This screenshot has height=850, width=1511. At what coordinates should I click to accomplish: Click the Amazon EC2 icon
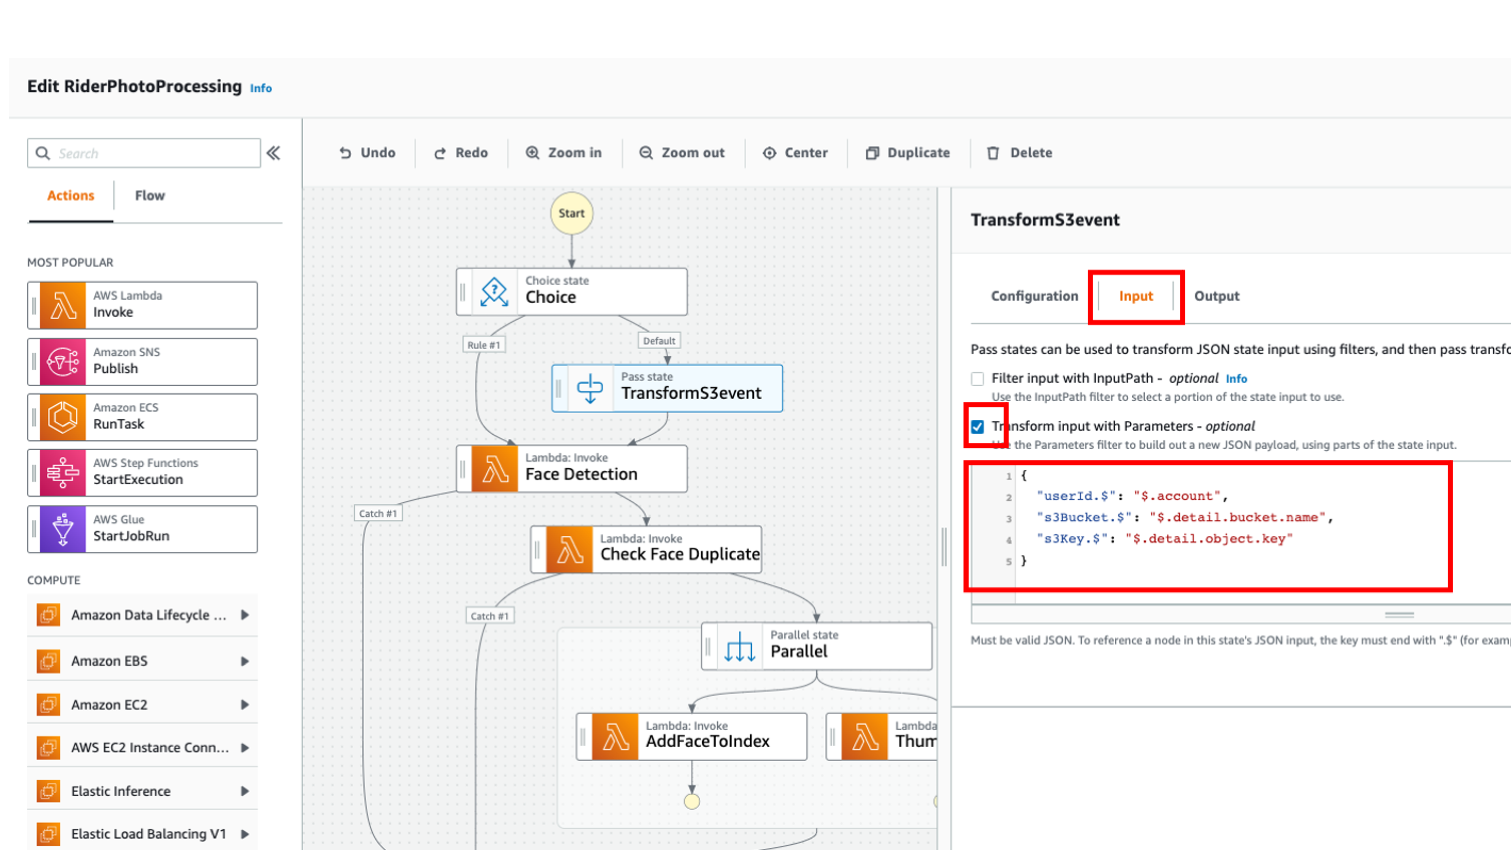48,705
